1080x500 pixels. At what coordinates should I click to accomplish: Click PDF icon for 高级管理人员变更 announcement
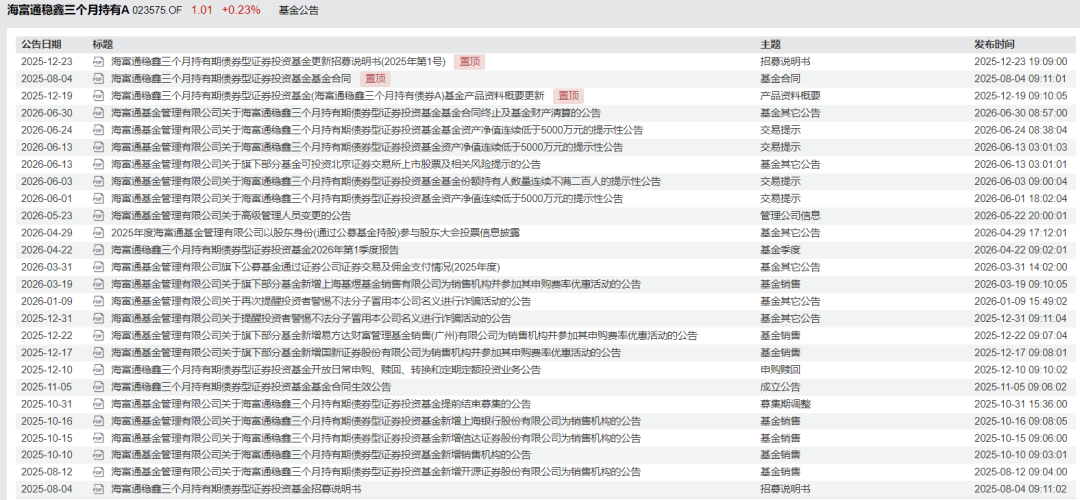tap(98, 216)
